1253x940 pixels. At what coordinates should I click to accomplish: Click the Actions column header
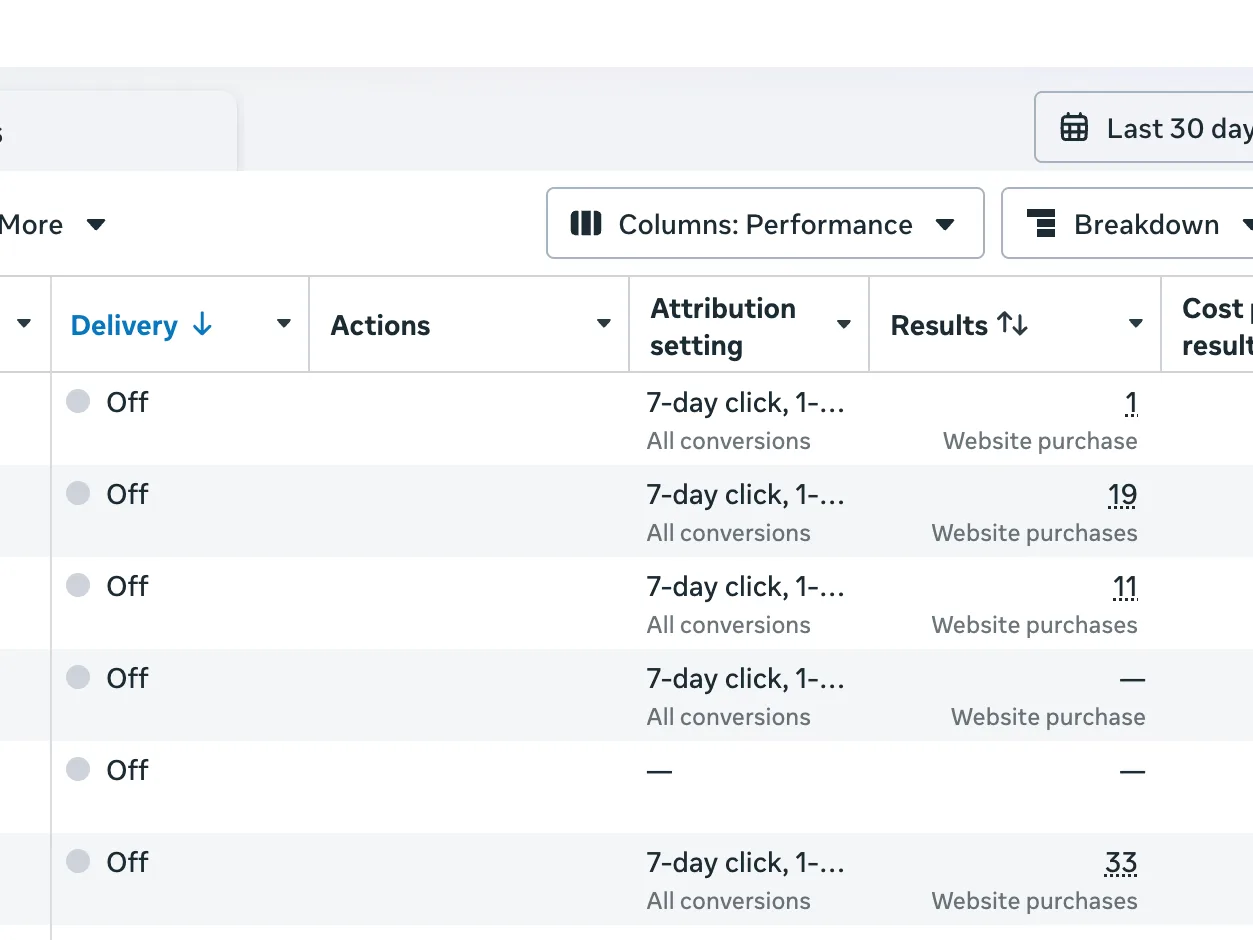coord(380,325)
